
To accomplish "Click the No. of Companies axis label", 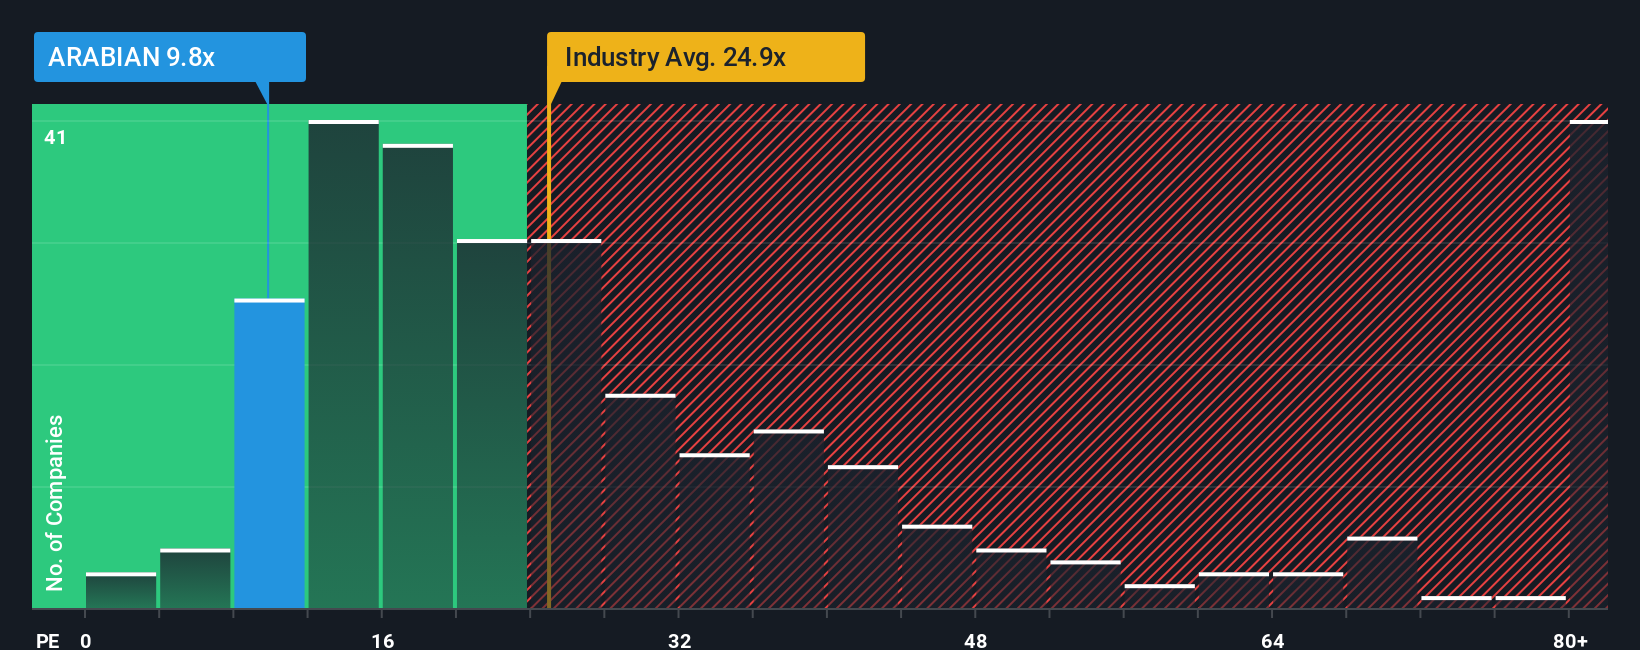I will (55, 502).
